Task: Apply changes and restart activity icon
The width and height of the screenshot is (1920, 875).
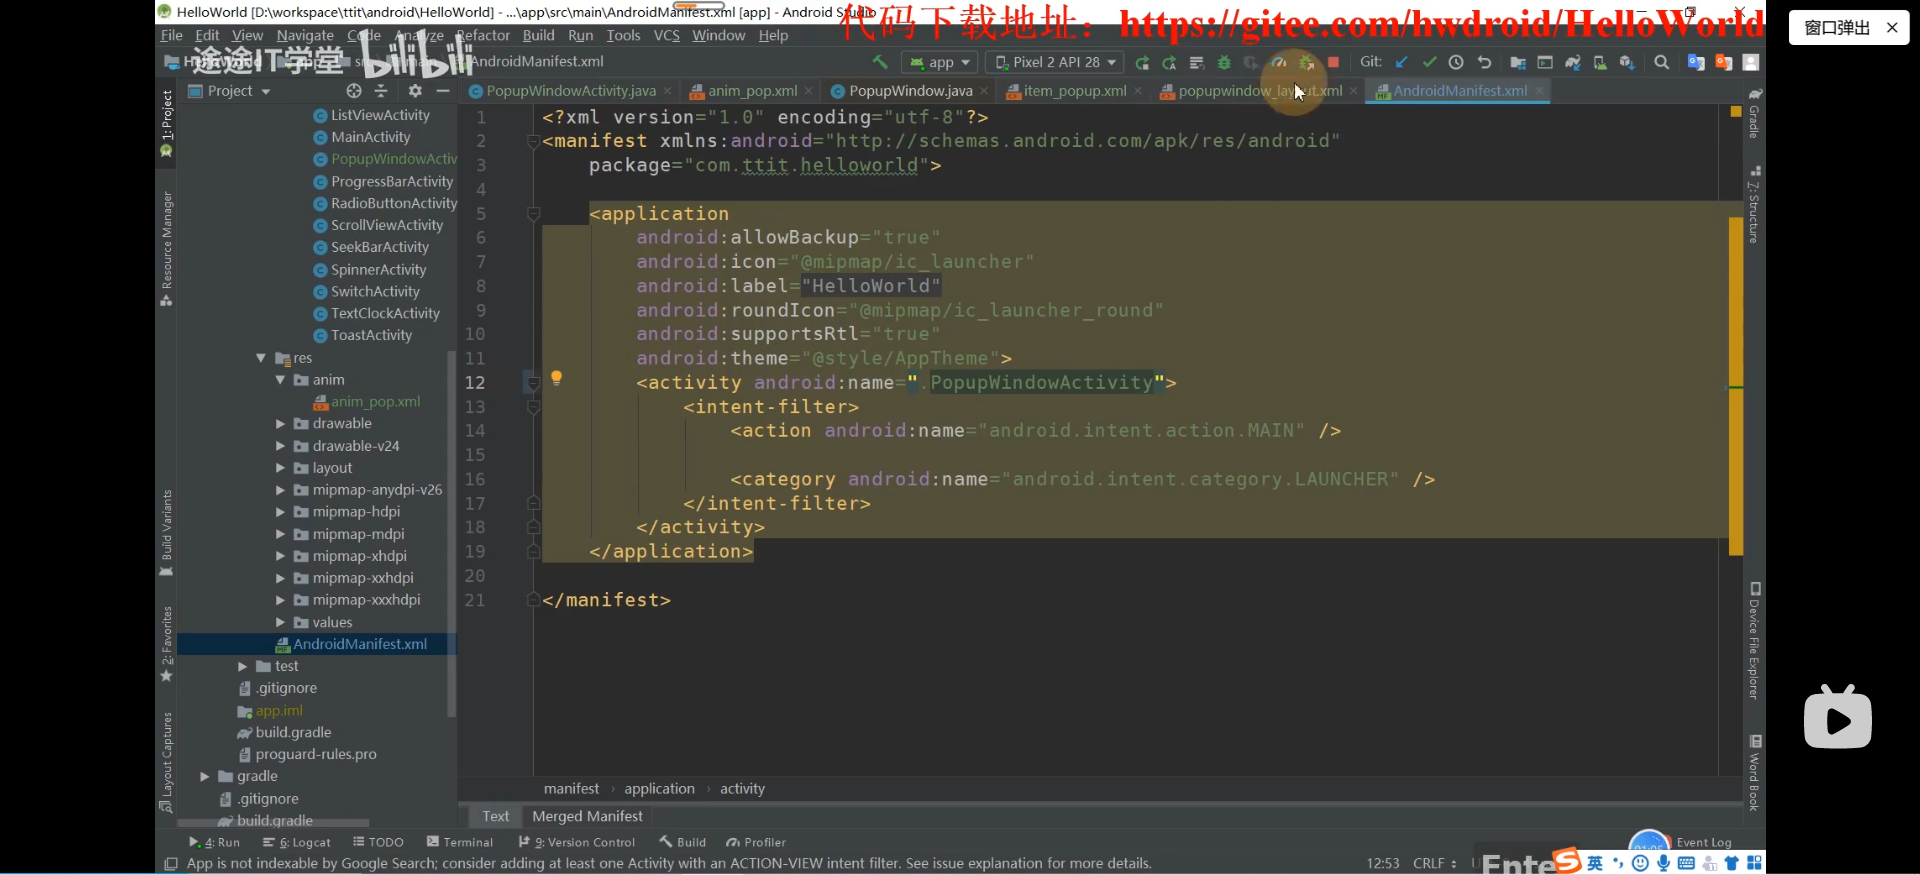Action: (1169, 62)
